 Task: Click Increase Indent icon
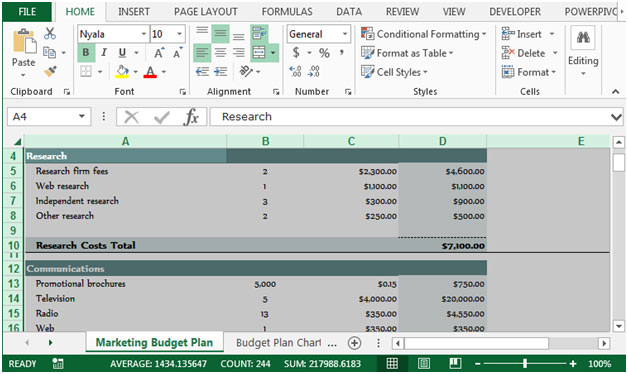point(220,72)
